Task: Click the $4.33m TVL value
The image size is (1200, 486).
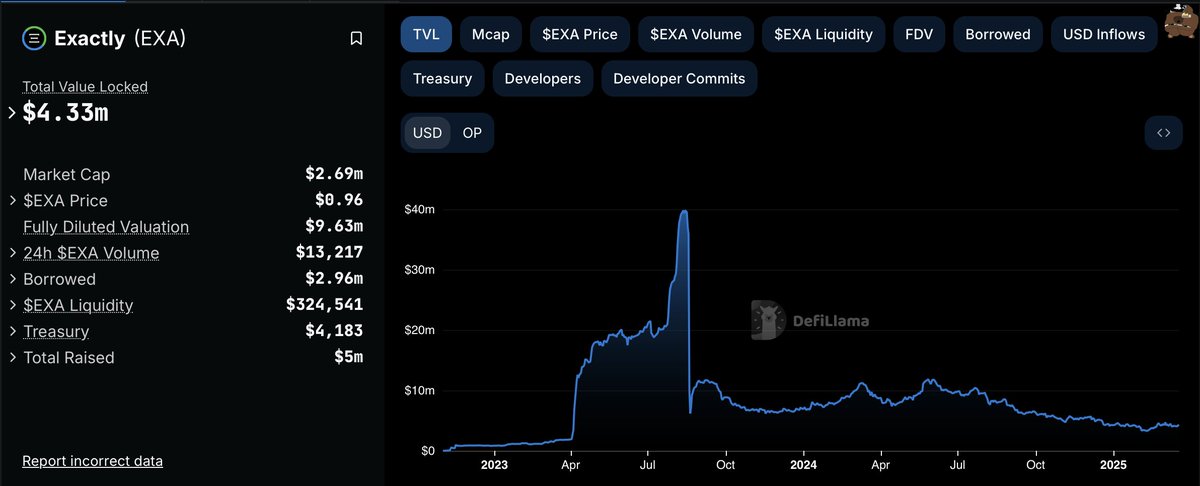Action: pos(65,113)
